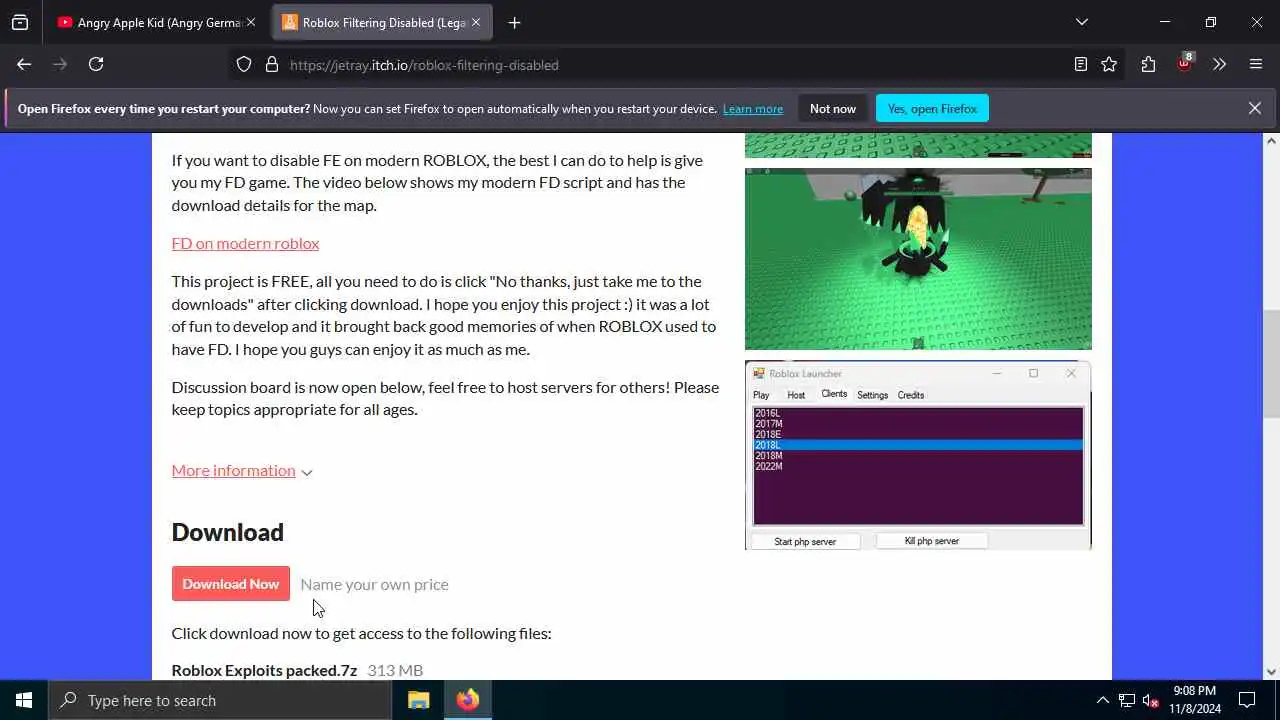Go back with the browser back arrow
1280x720 pixels.
pos(24,64)
